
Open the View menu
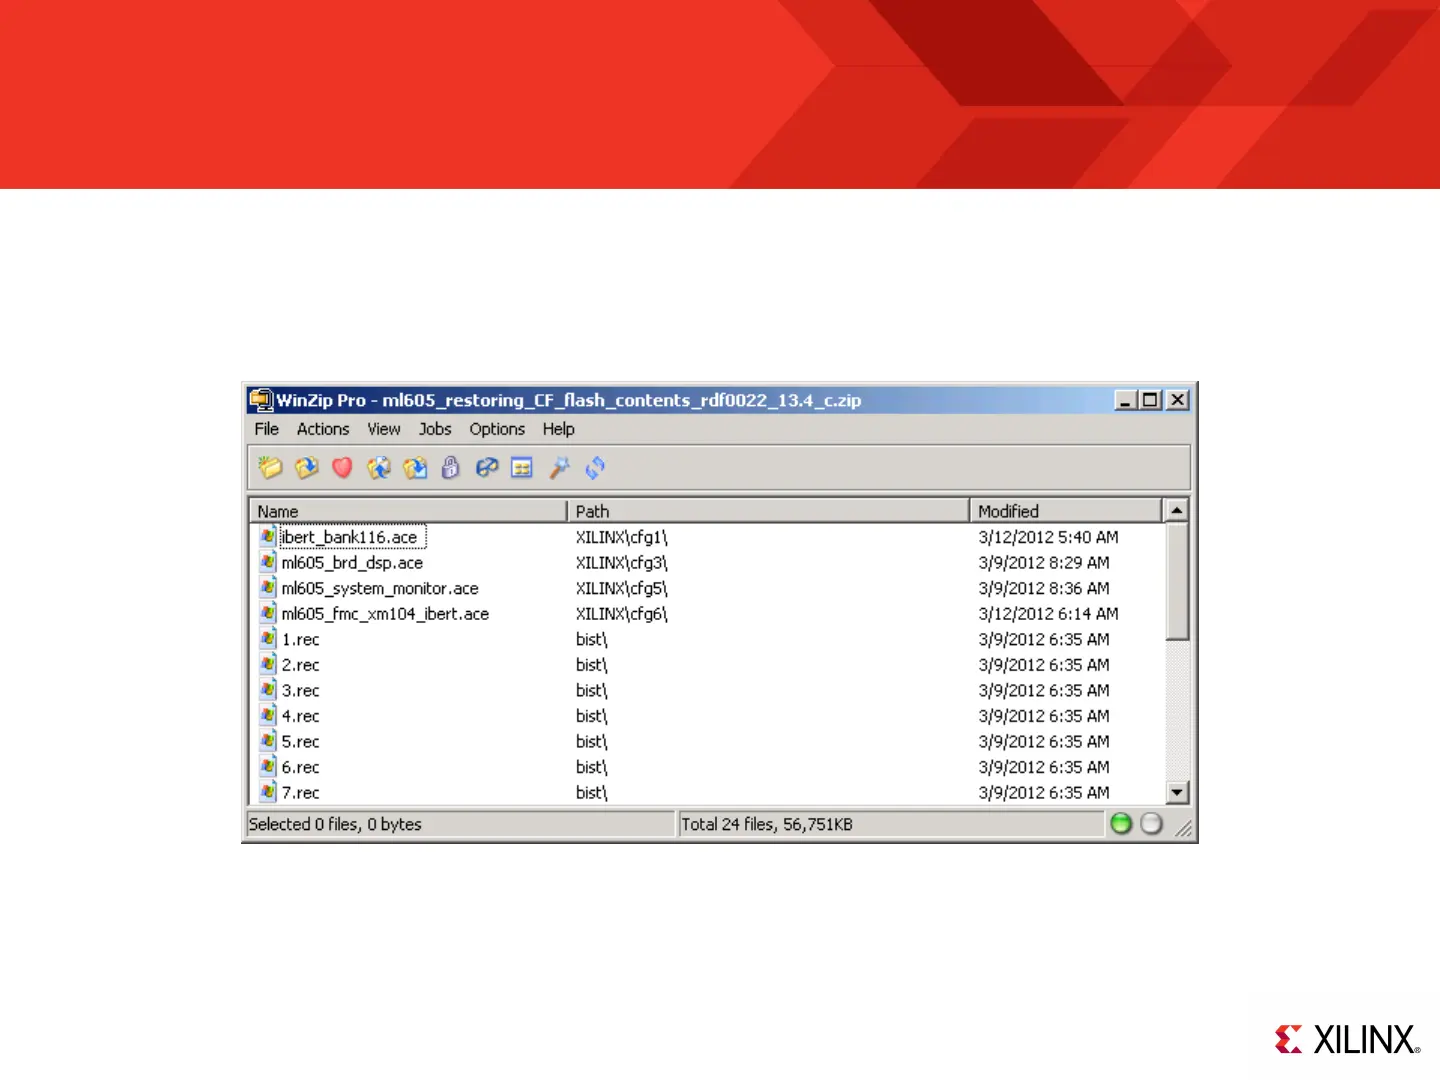click(384, 429)
